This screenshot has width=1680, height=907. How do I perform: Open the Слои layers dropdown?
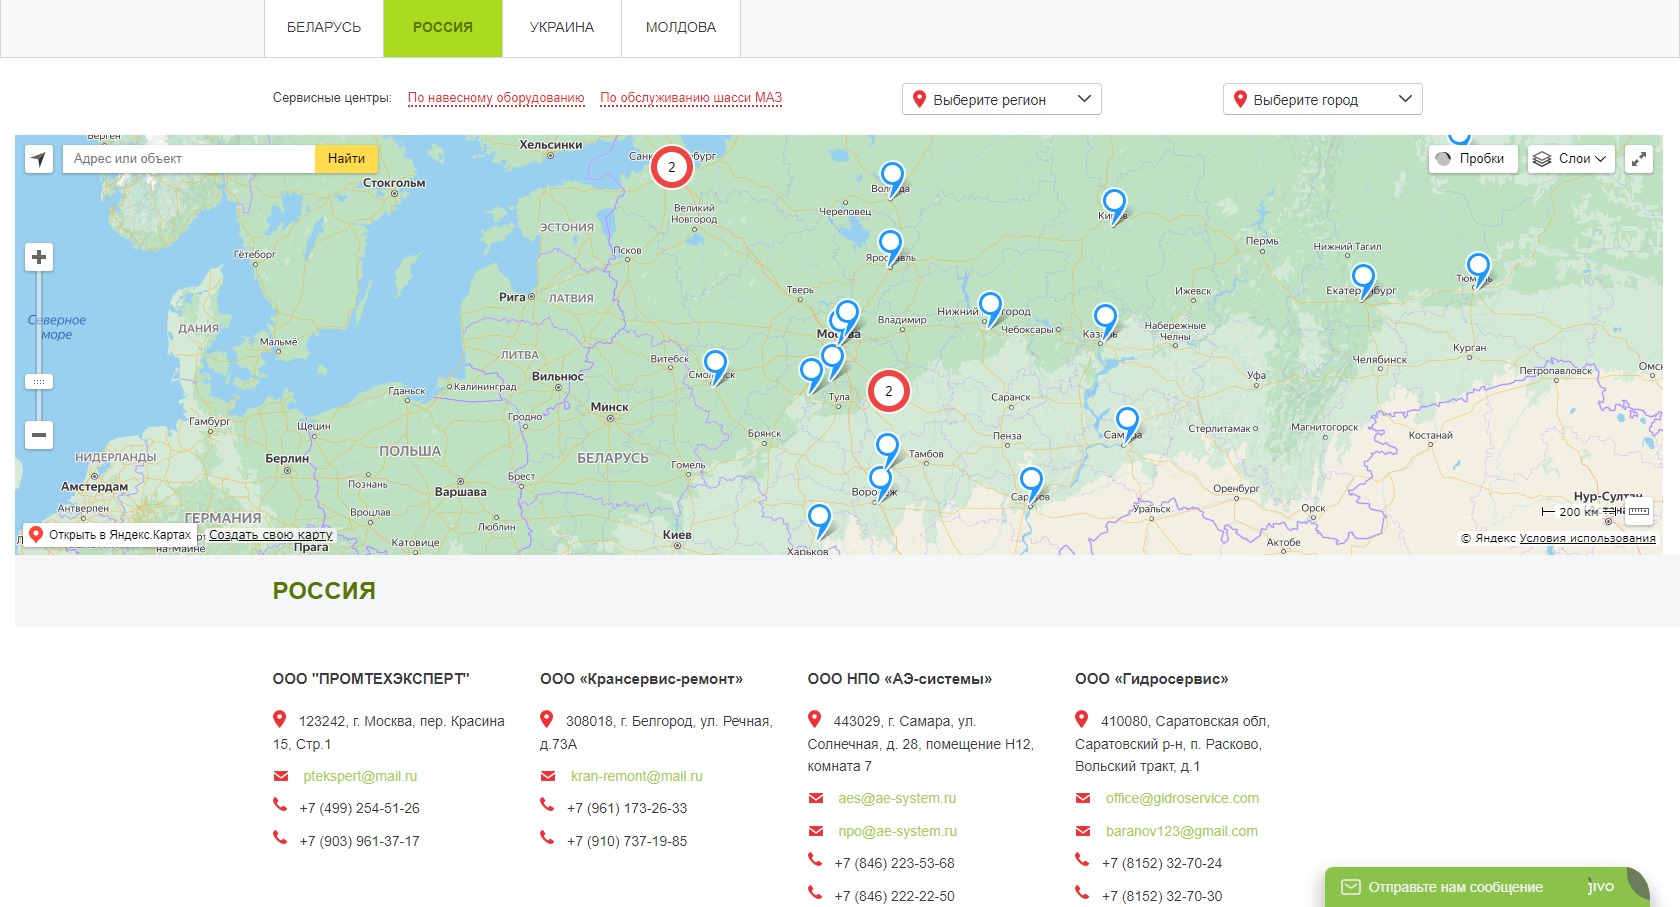click(x=1571, y=159)
